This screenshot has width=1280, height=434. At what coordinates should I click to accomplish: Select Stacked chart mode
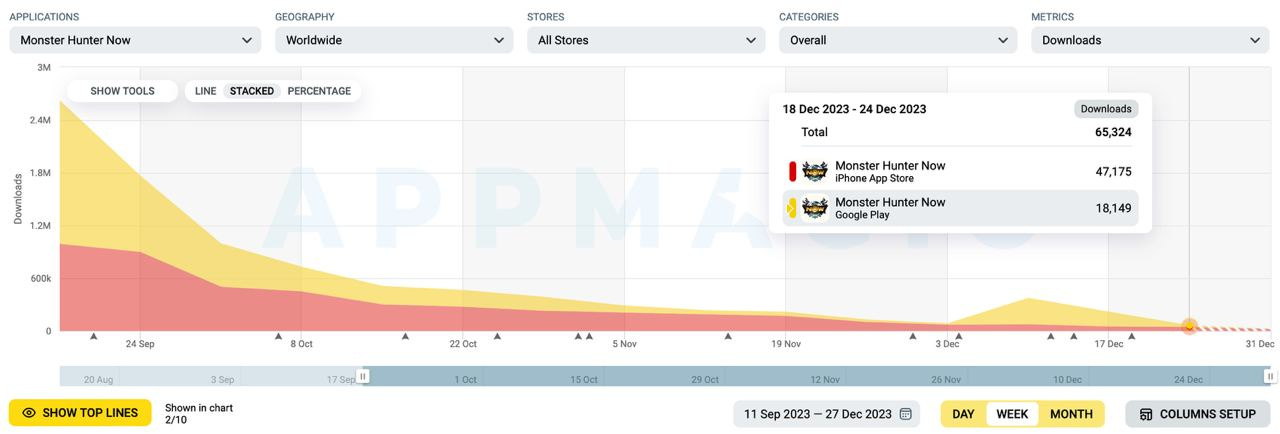click(x=252, y=91)
